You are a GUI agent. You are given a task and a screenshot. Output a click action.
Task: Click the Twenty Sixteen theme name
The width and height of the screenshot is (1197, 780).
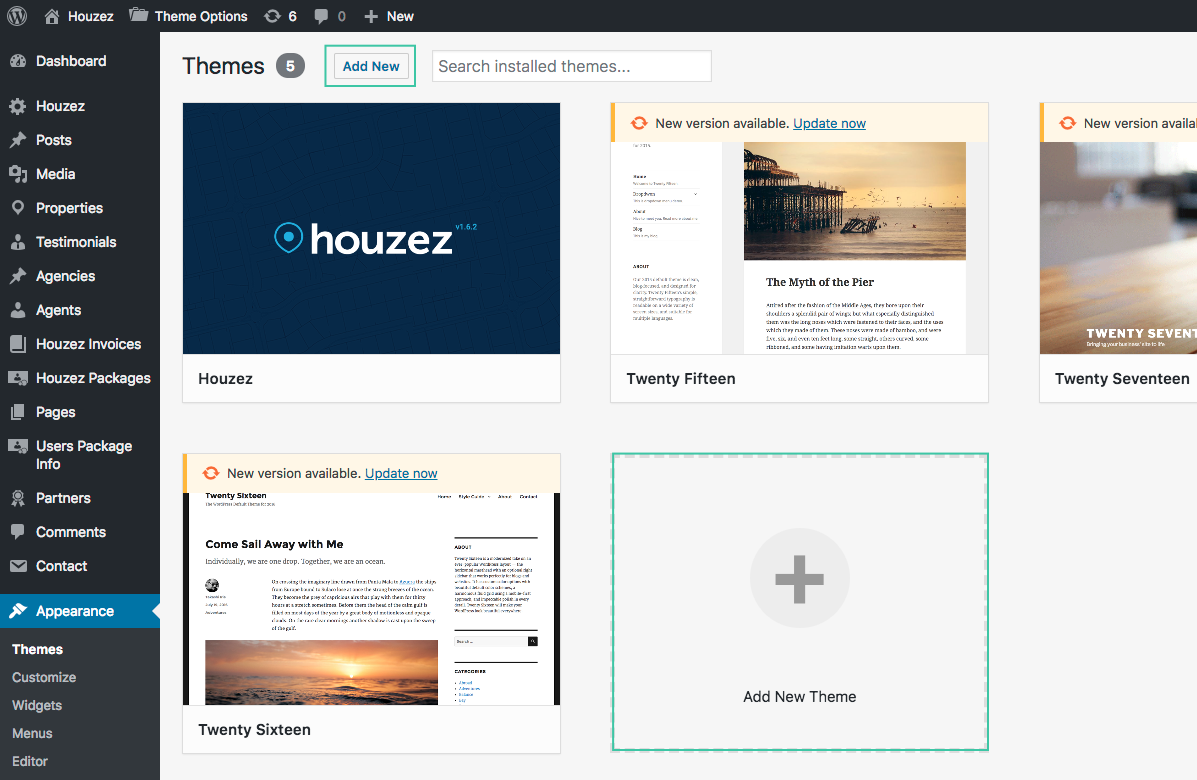[x=254, y=730]
